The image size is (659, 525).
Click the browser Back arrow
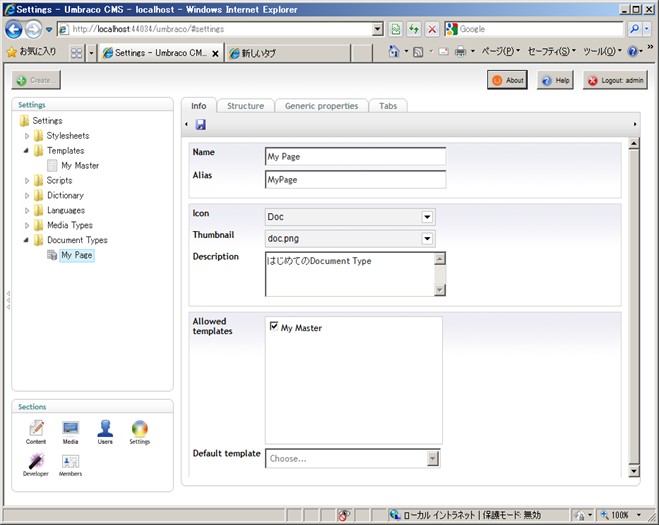coord(13,29)
